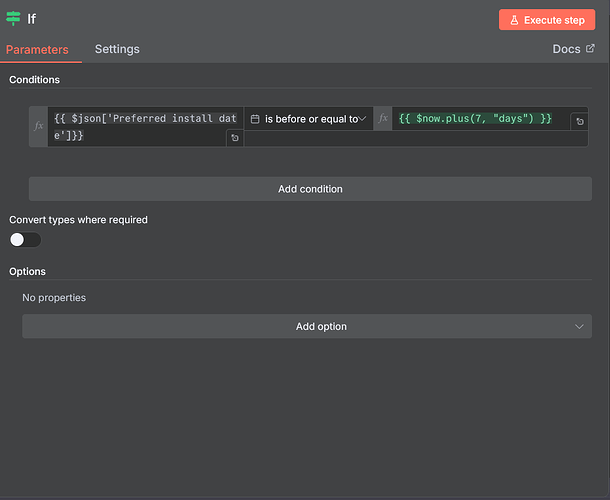Click the small icon right of the $now.plus expression

point(579,121)
